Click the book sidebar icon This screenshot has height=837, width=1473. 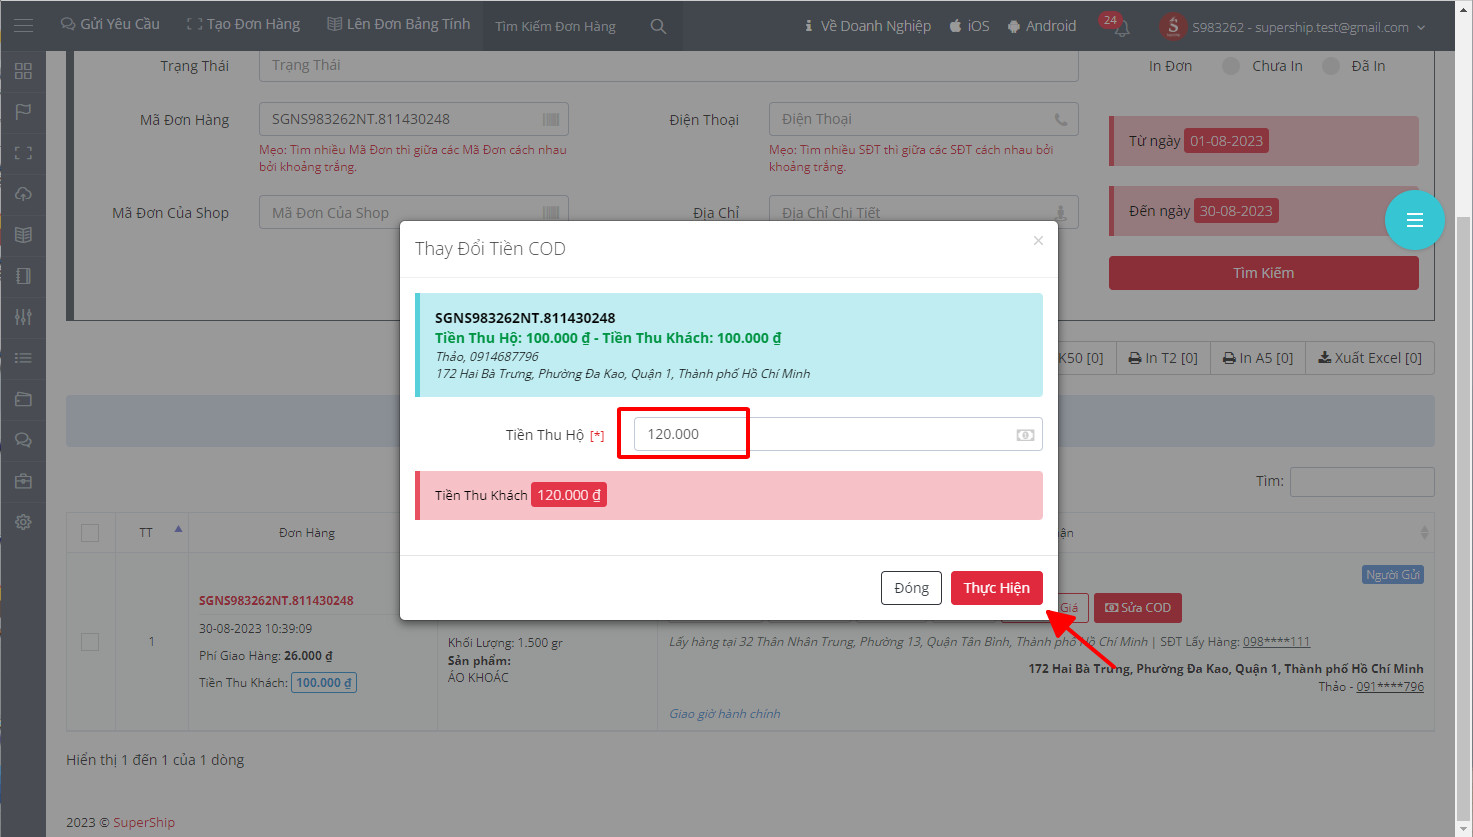23,235
